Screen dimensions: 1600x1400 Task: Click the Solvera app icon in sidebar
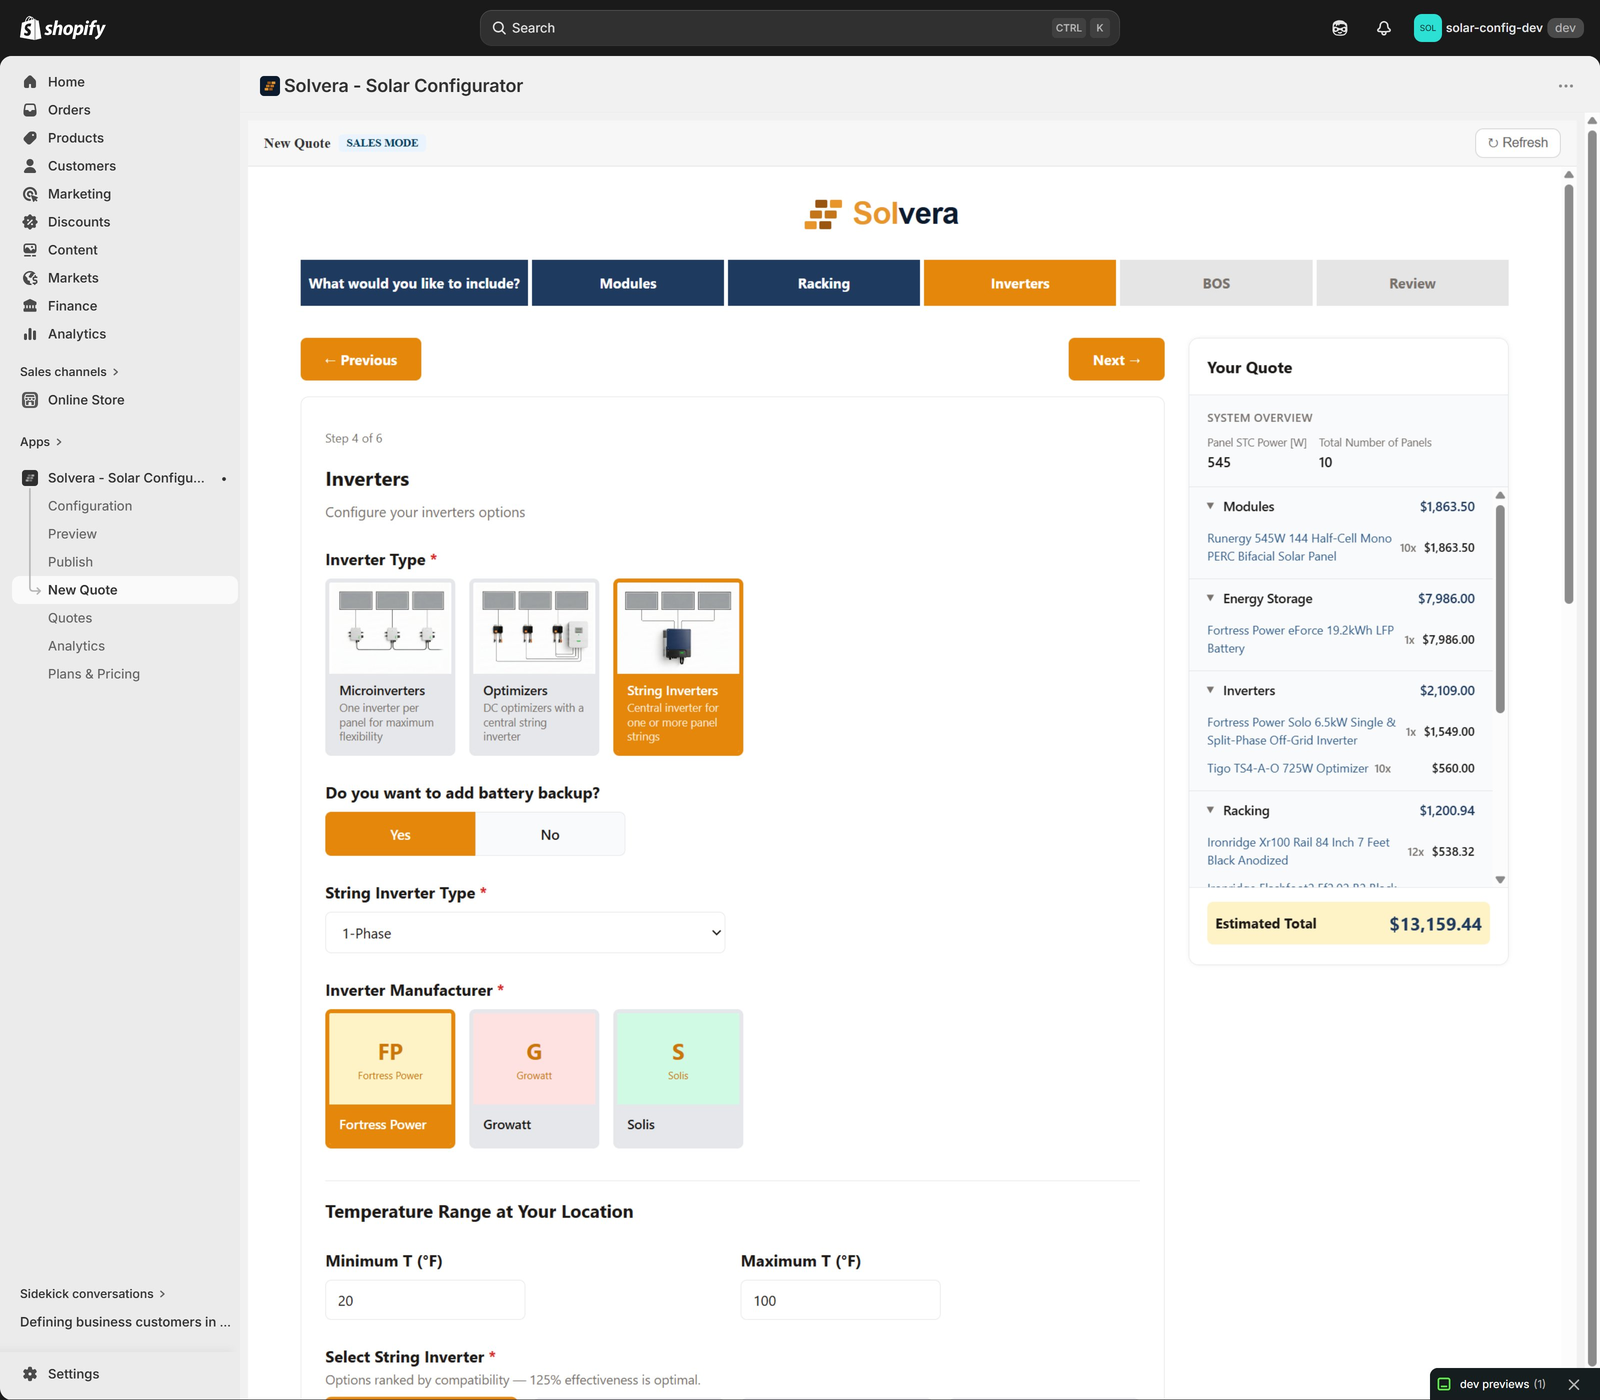pos(30,478)
